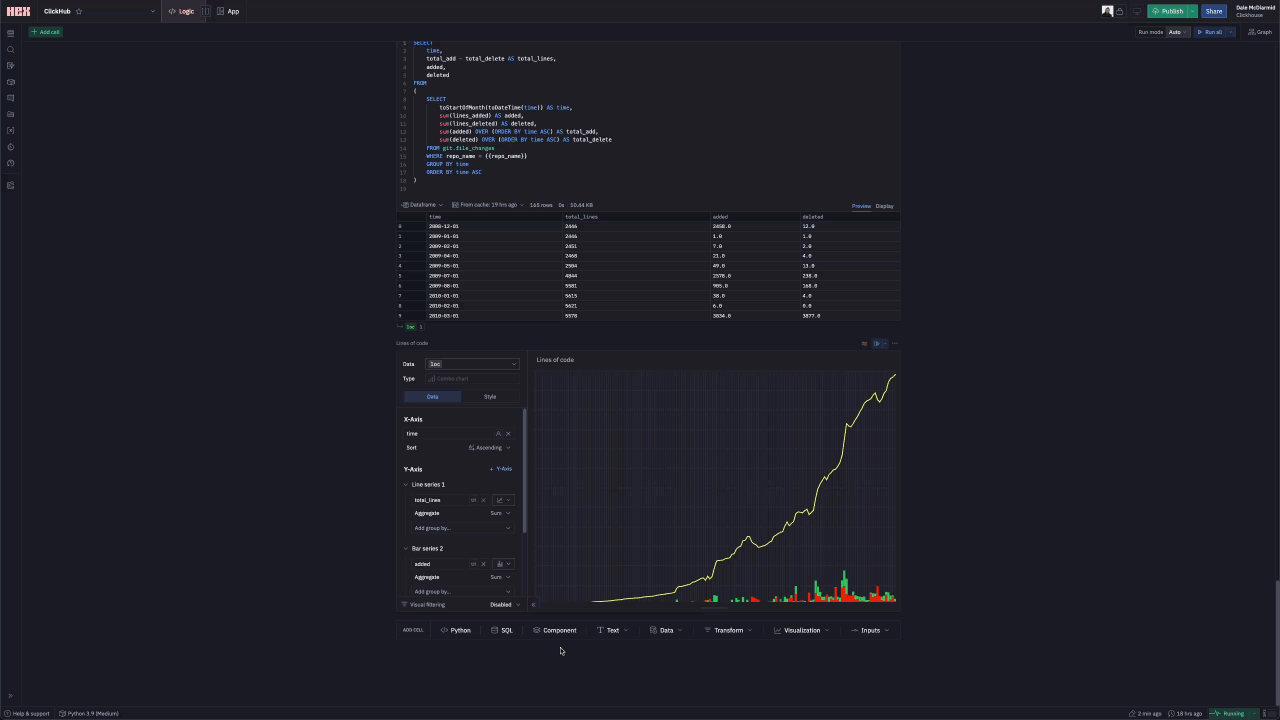Screen dimensions: 1280x720
Task: Open the search icon in left sidebar
Action: tap(11, 49)
